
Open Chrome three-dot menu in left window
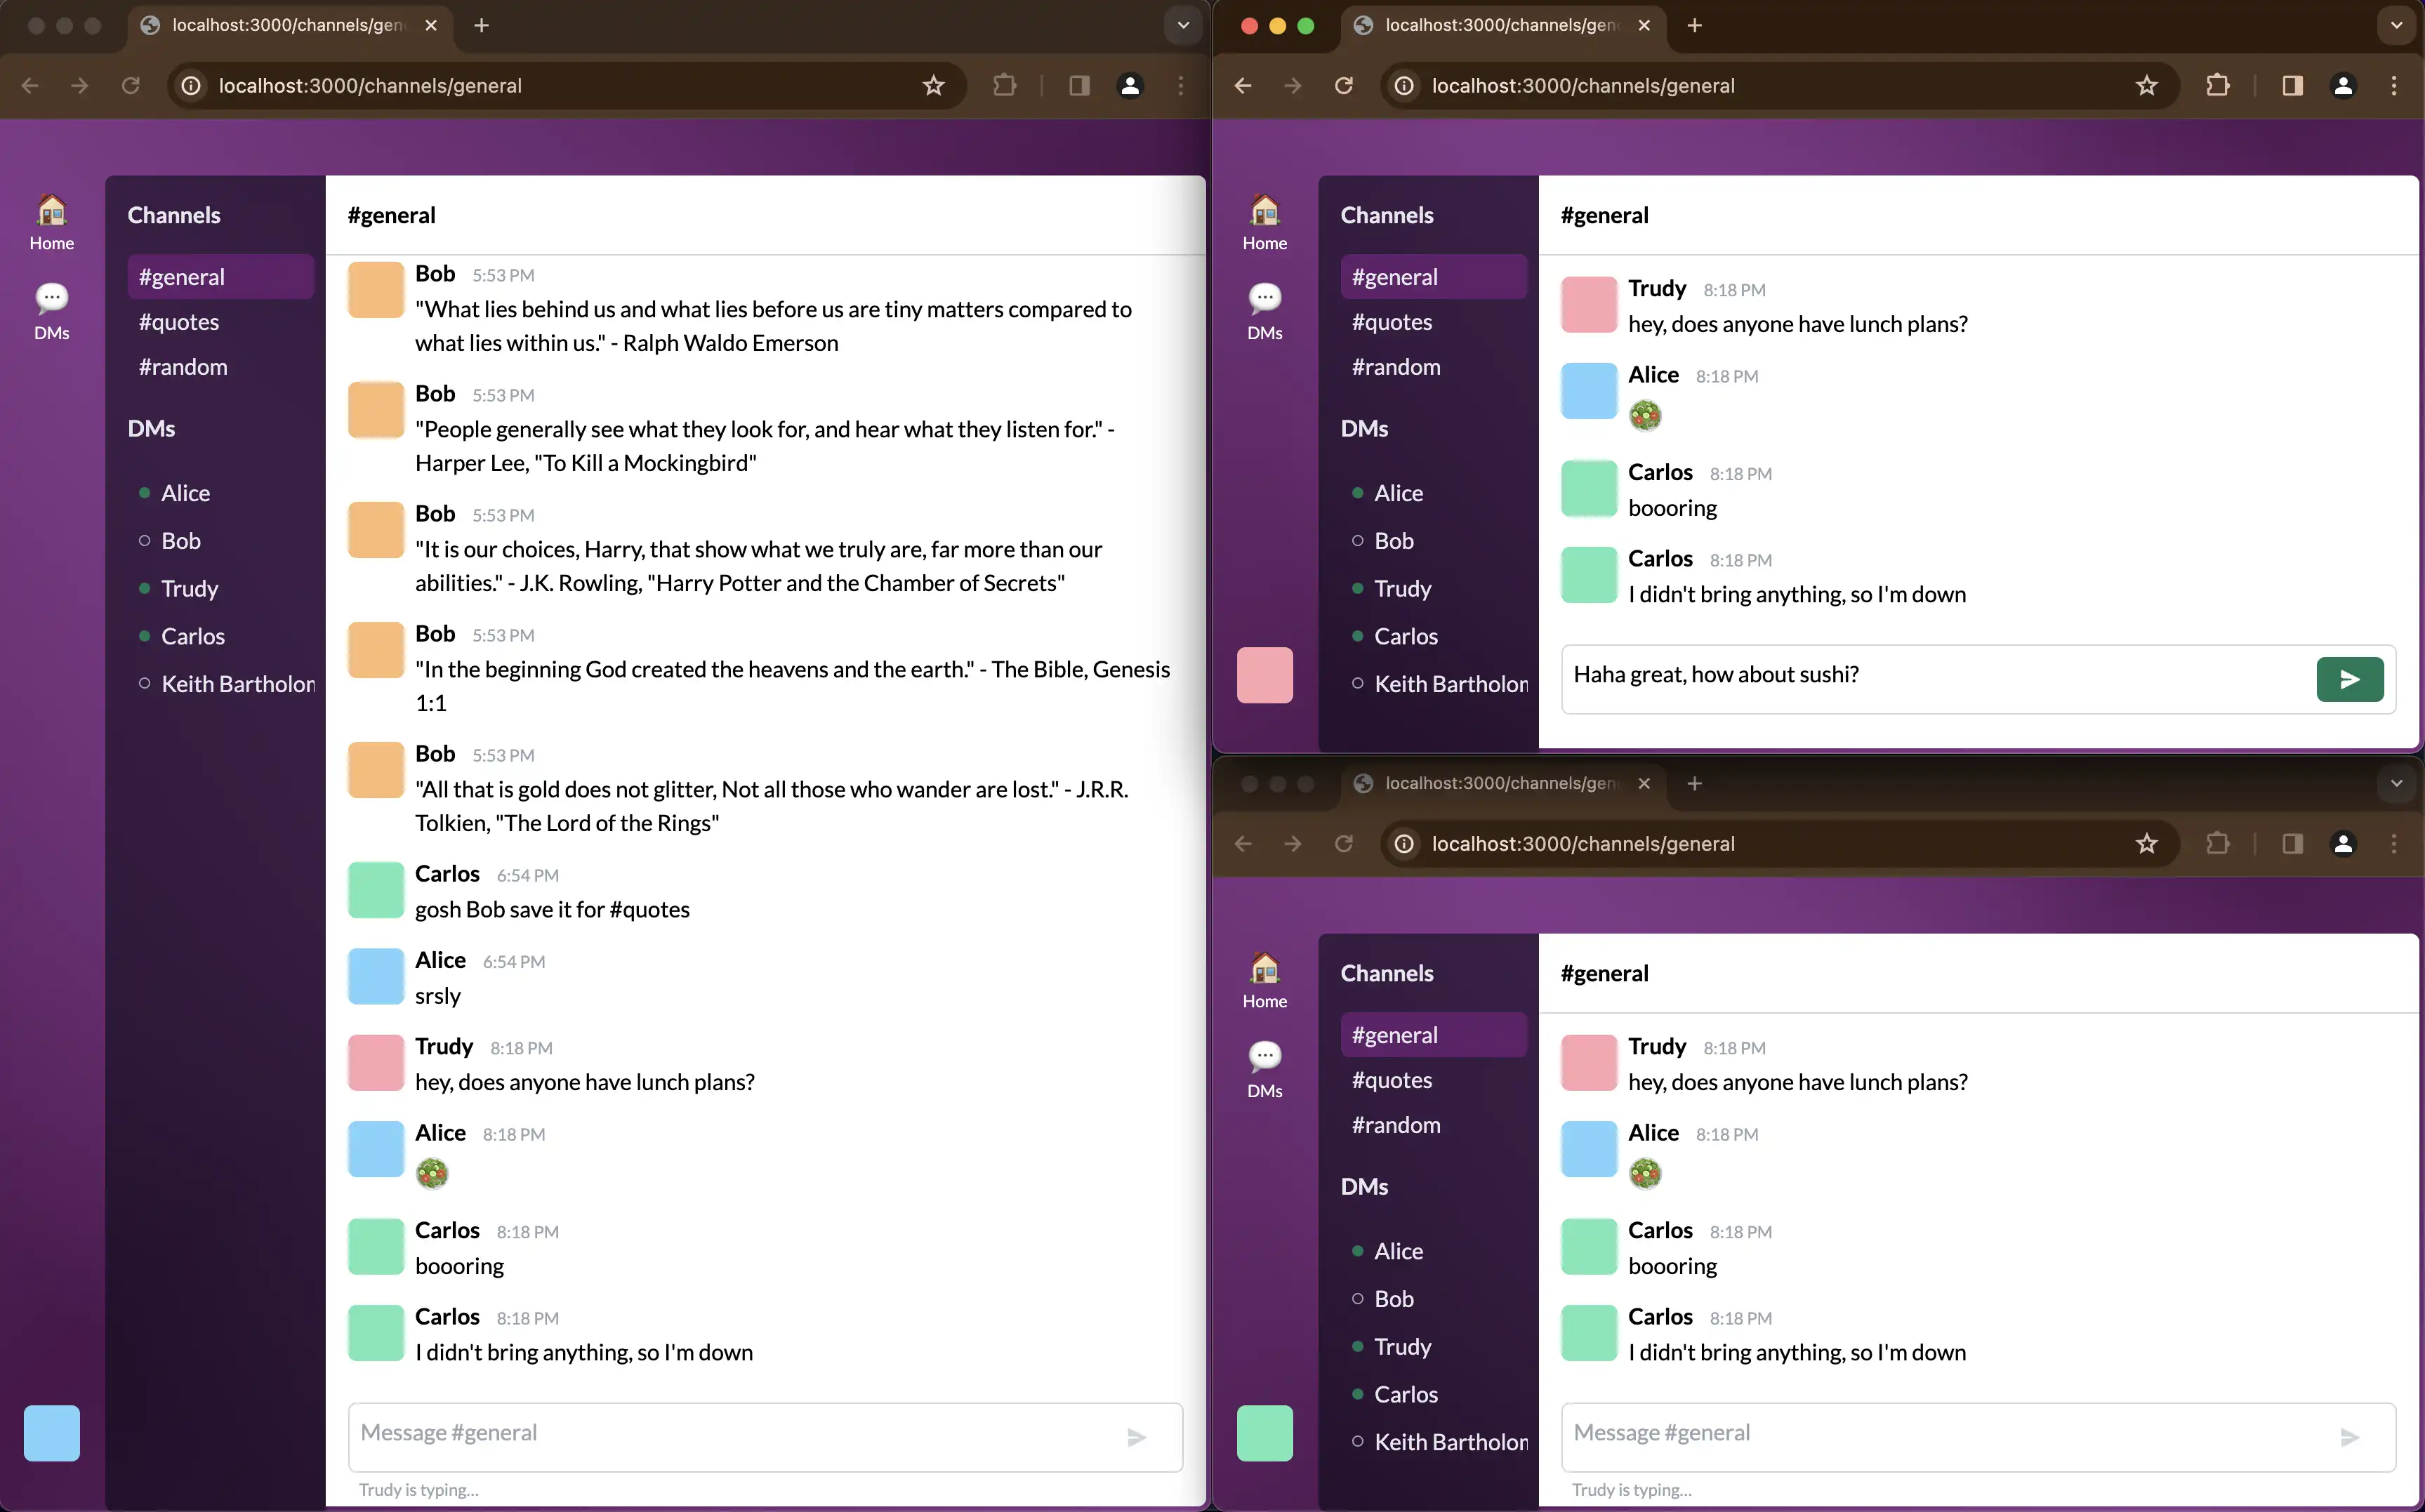pos(1180,85)
